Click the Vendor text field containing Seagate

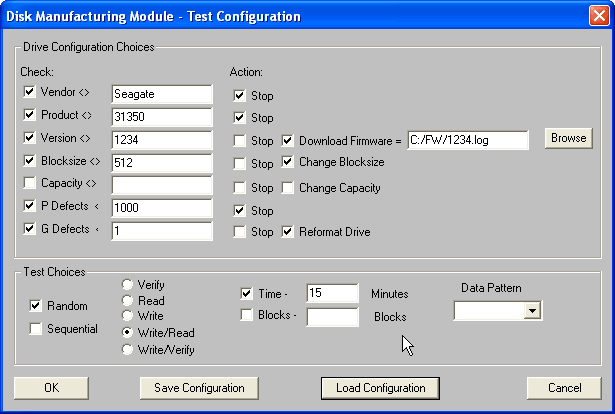coord(161,94)
